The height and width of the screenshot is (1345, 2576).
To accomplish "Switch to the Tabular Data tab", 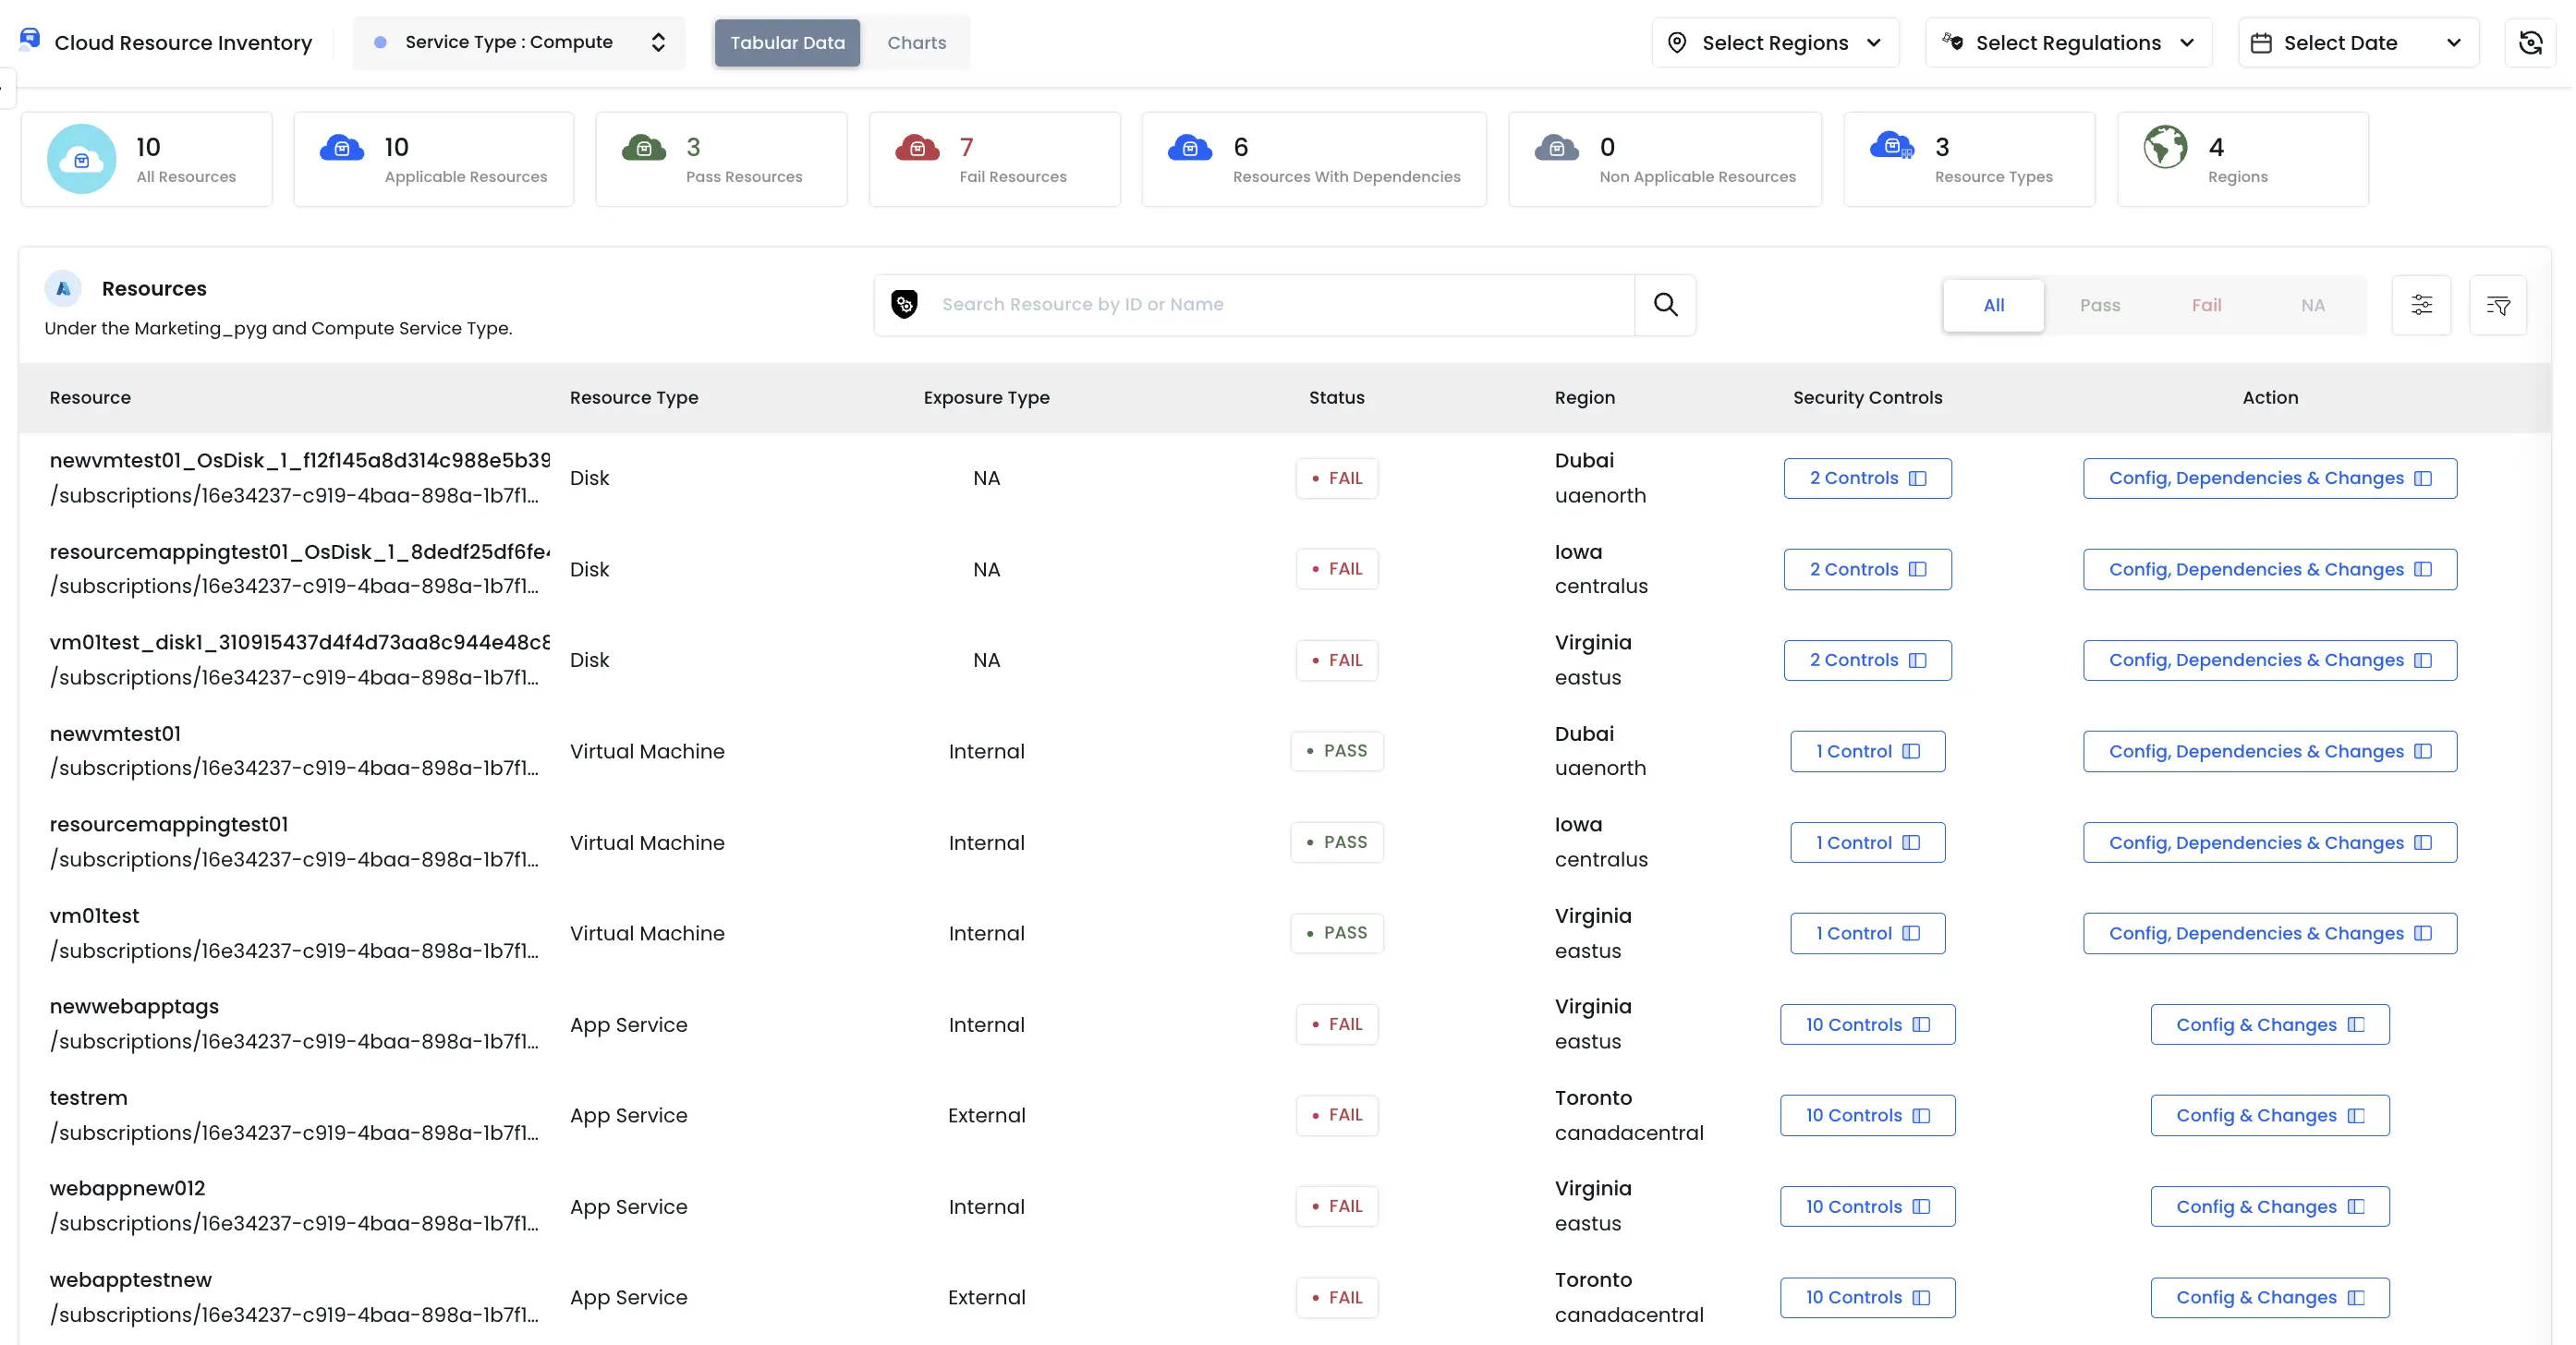I will (787, 42).
